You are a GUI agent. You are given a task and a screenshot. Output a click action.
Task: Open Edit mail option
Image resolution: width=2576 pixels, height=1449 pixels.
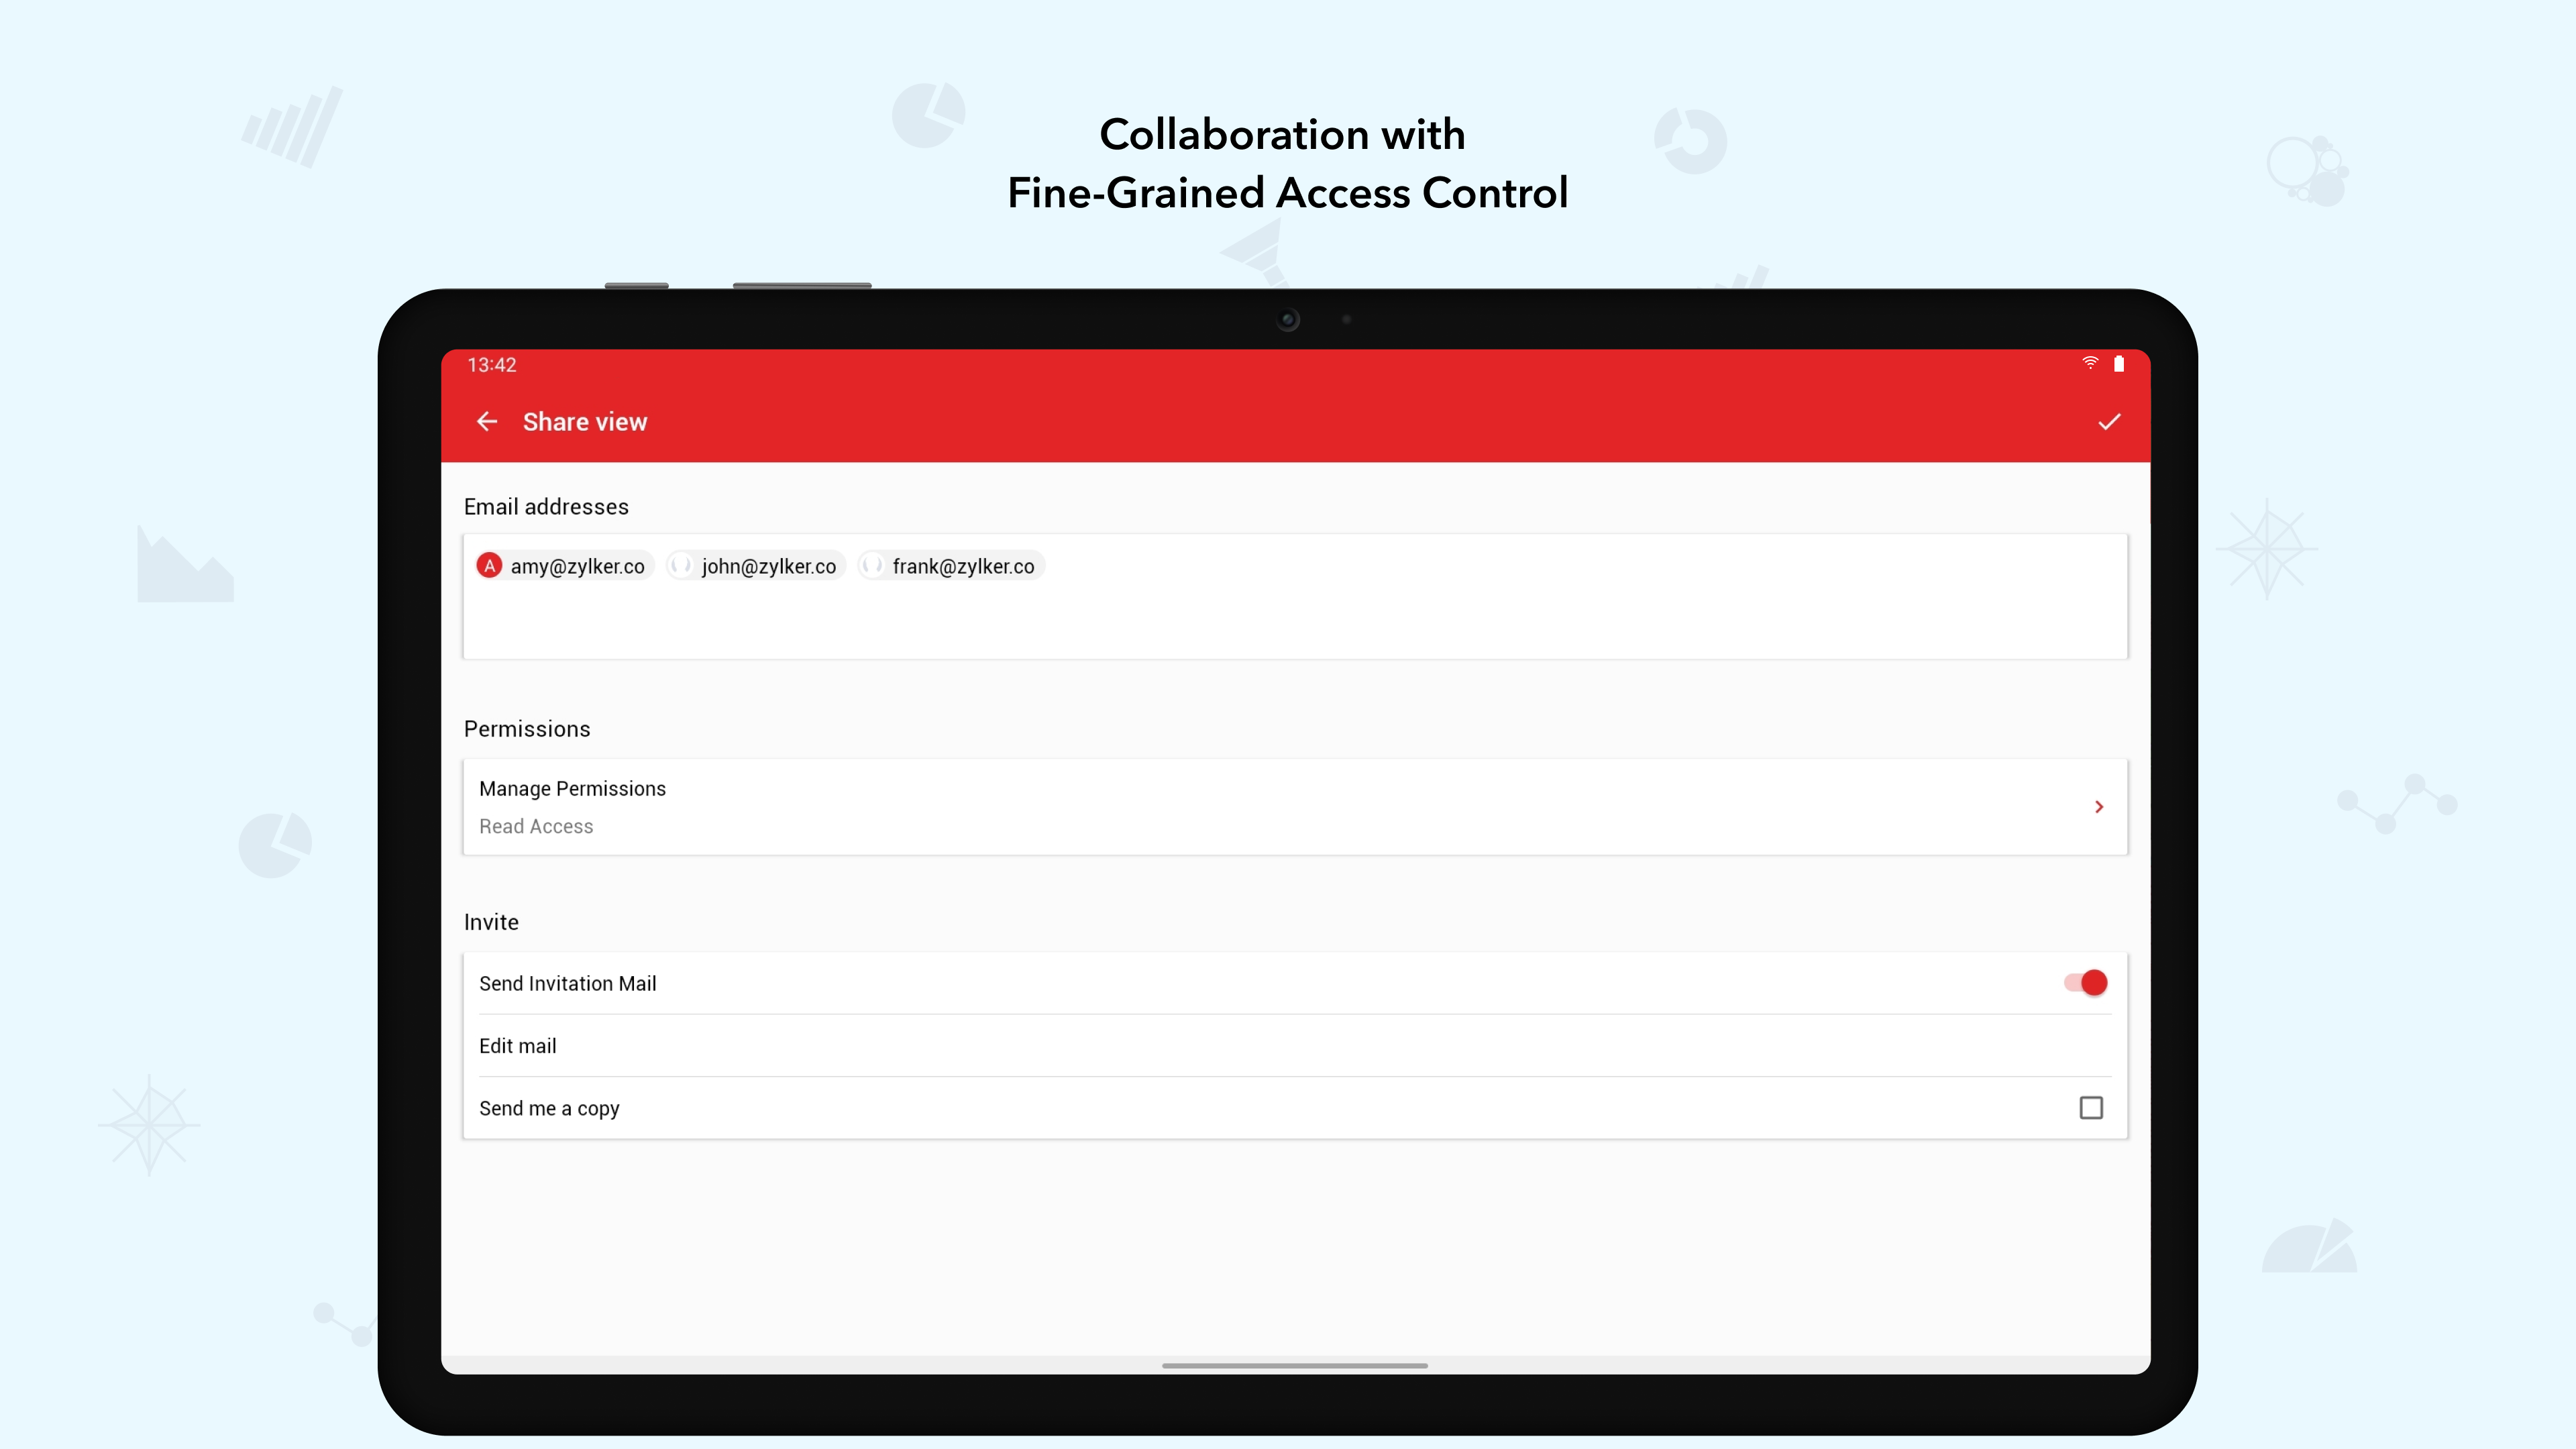pos(1295,1046)
